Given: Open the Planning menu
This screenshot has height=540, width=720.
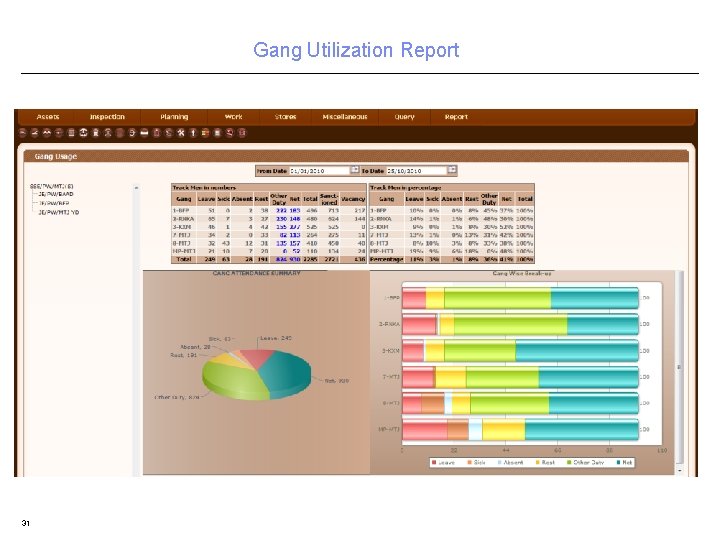Looking at the screenshot, I should pos(174,117).
